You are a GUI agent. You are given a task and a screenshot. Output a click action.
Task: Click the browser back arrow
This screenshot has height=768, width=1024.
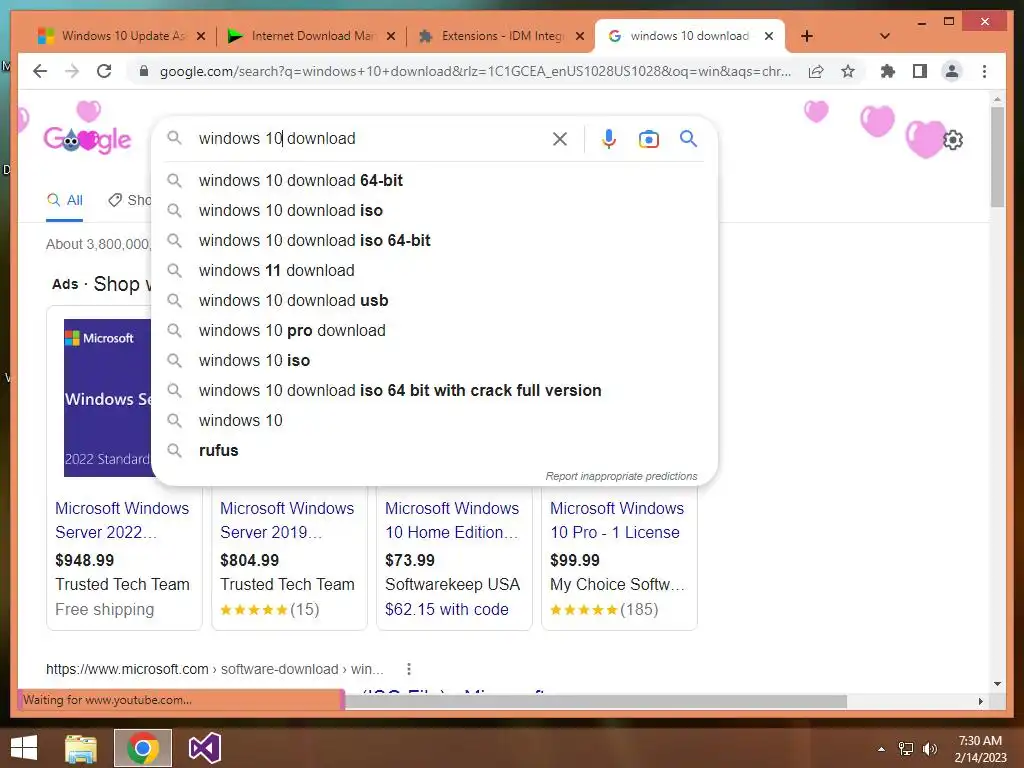40,71
